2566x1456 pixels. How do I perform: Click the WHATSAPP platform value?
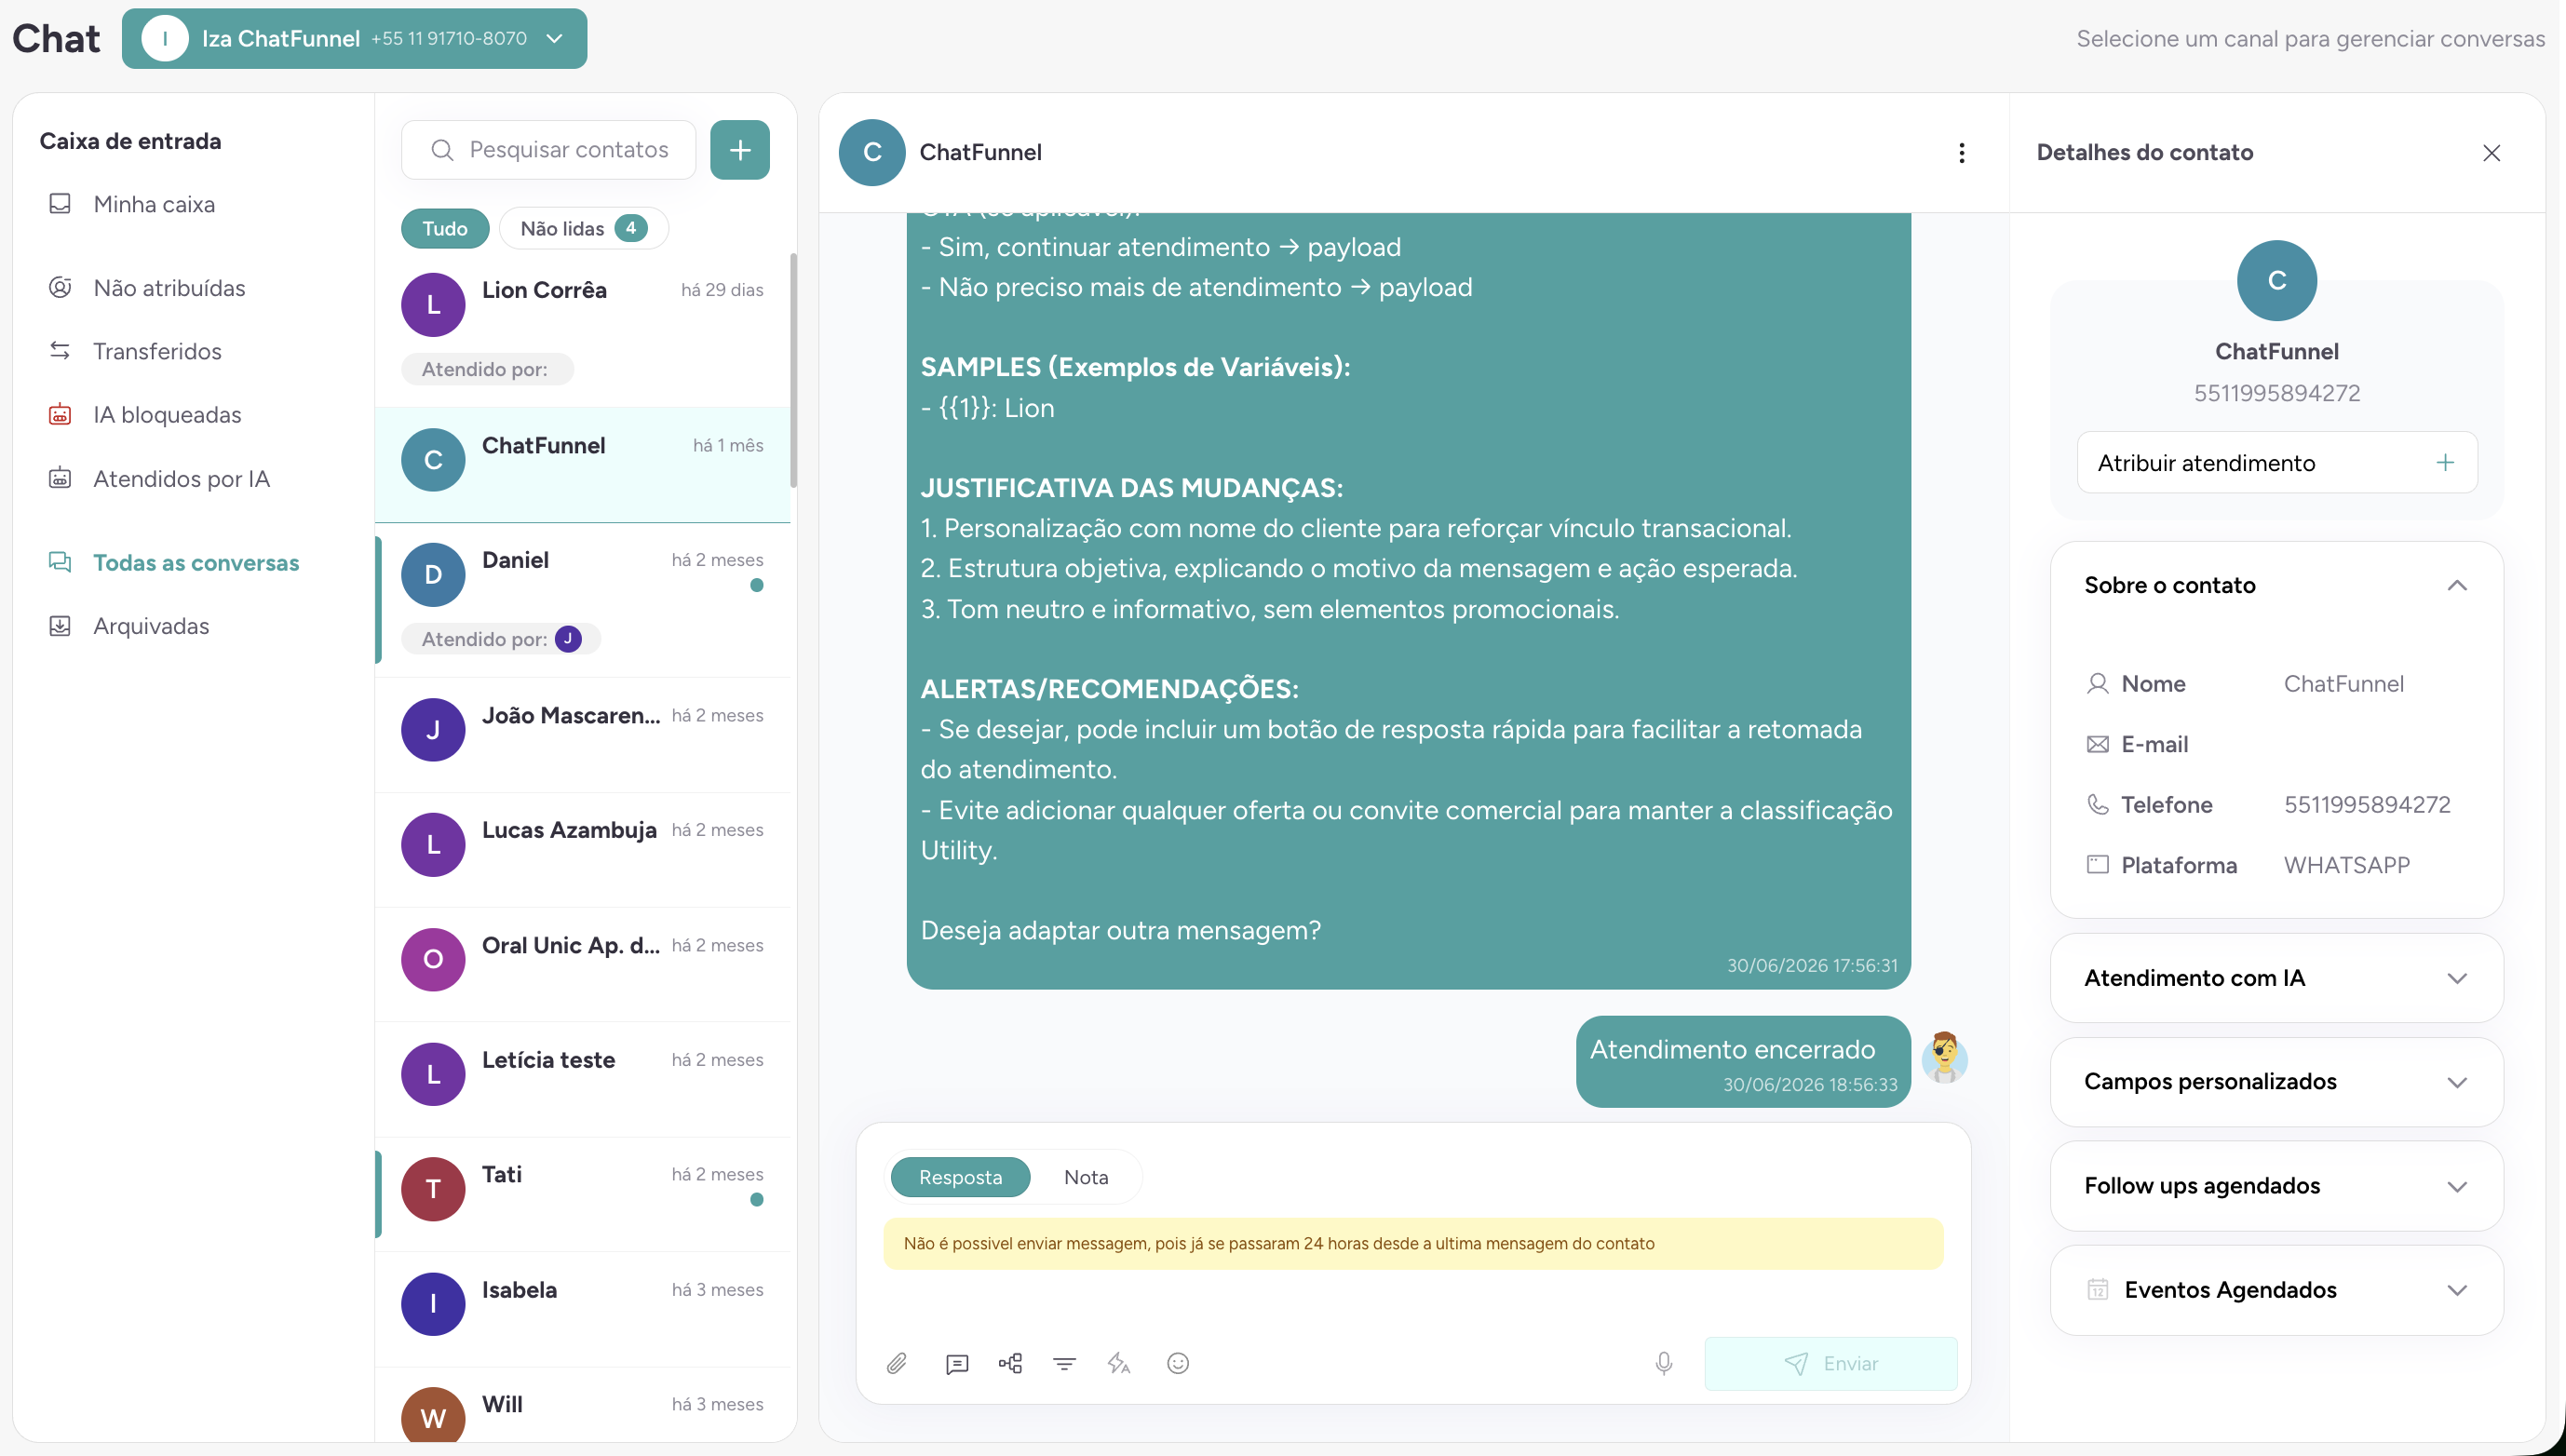click(2346, 865)
